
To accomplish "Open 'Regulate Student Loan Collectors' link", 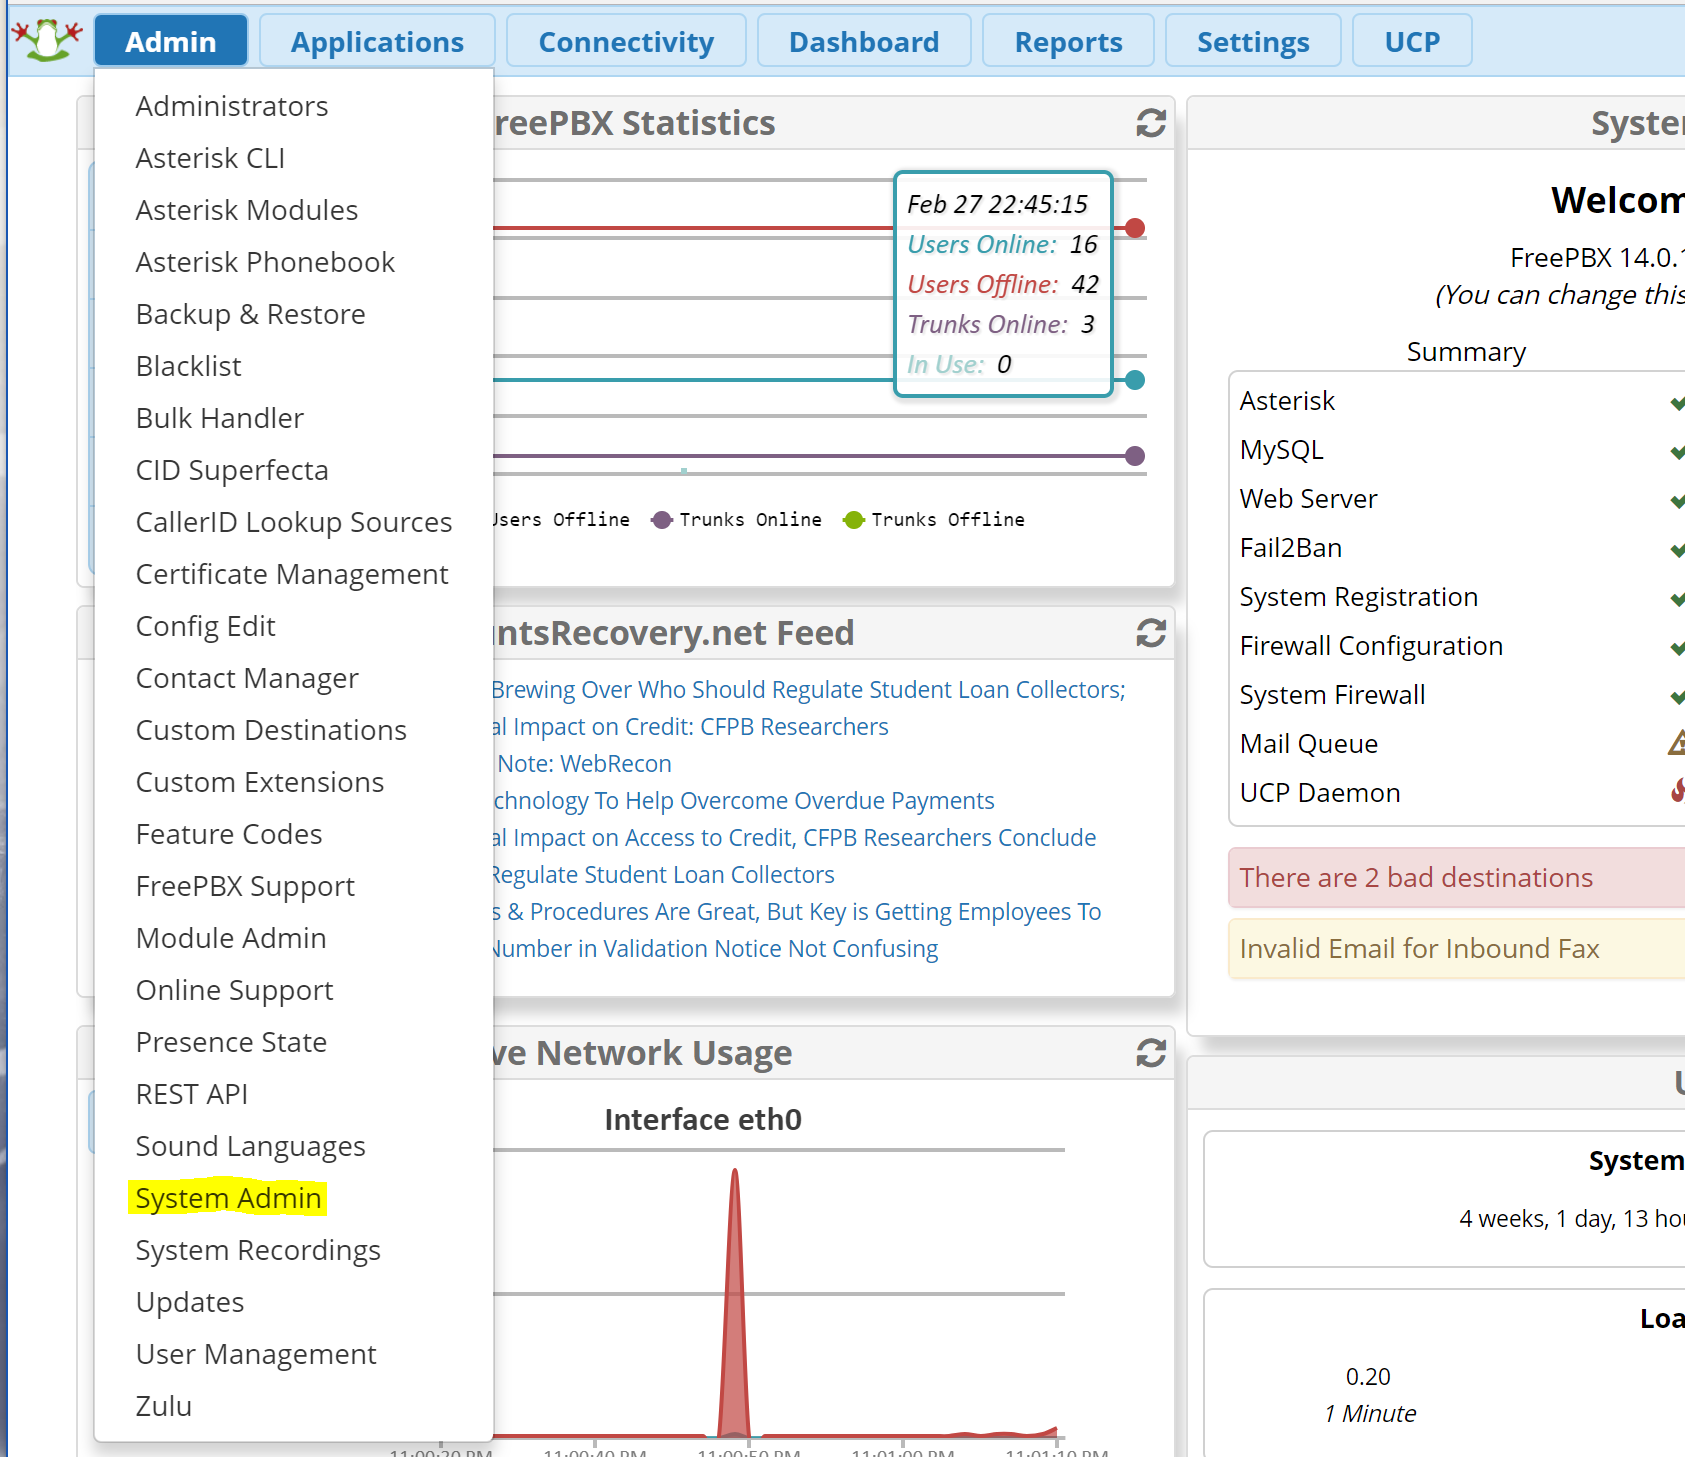I will click(x=664, y=875).
